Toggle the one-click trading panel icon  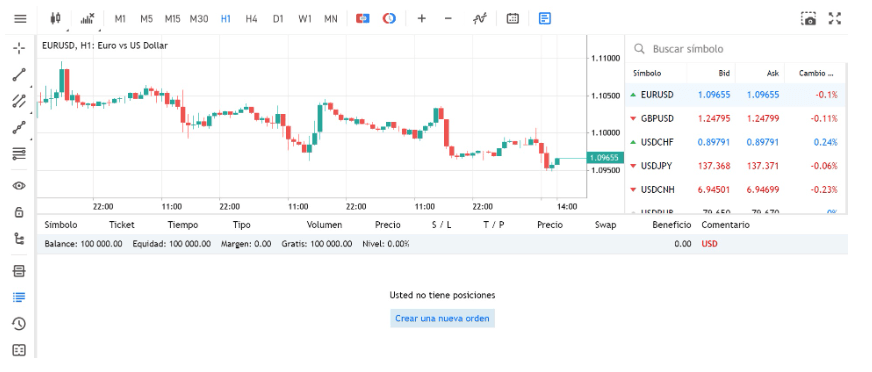[x=363, y=19]
